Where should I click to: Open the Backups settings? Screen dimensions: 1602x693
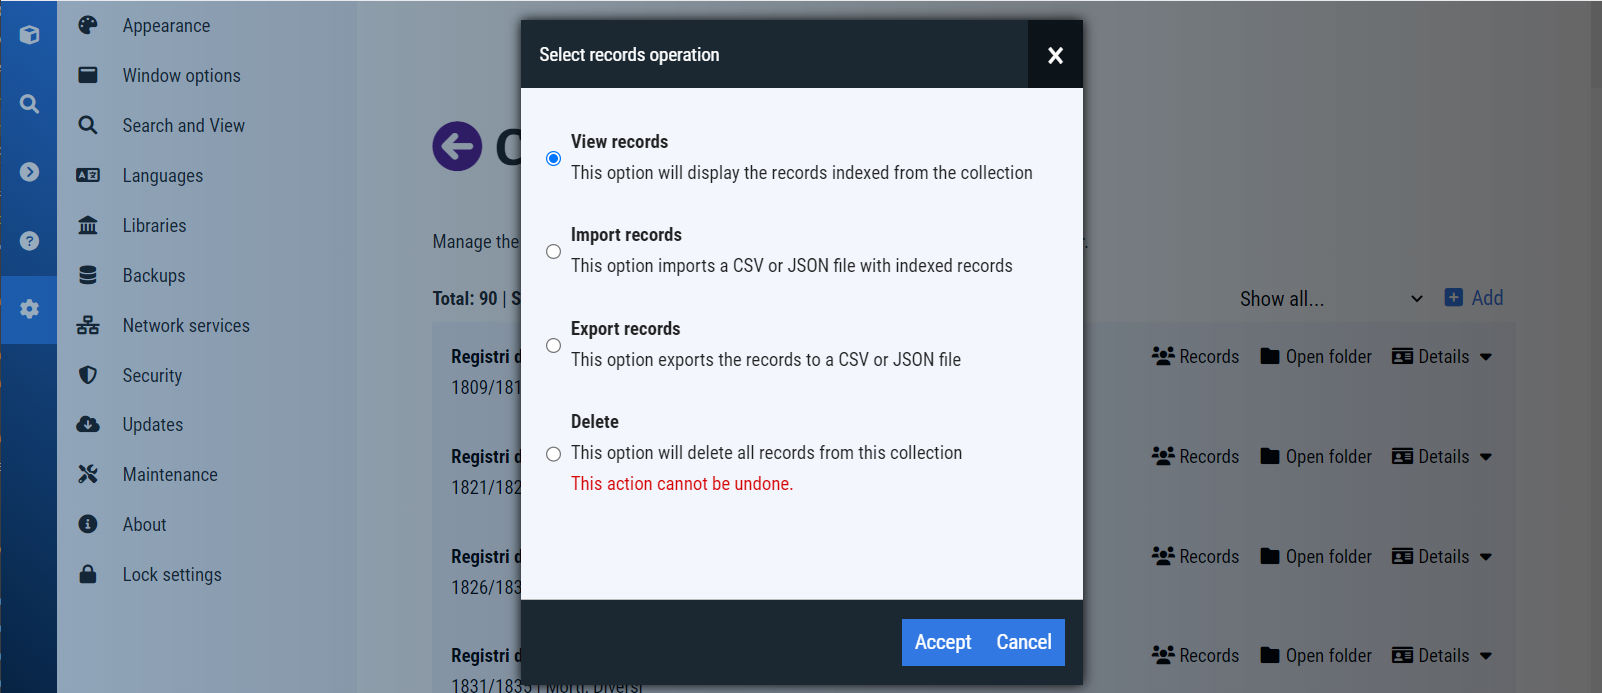(x=153, y=276)
